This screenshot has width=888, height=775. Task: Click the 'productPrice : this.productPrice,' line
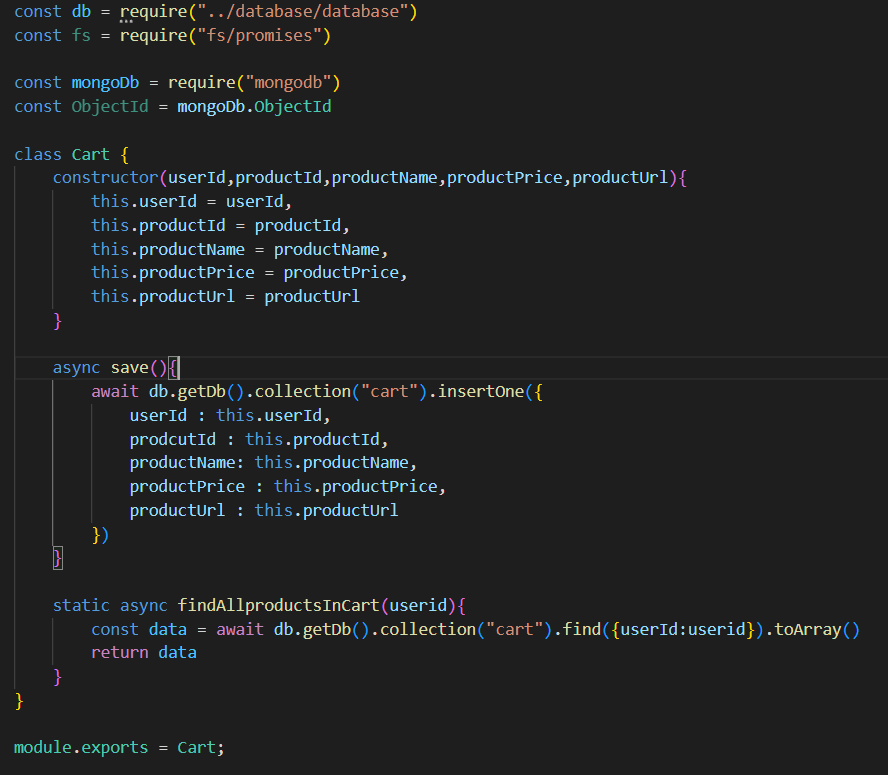288,487
